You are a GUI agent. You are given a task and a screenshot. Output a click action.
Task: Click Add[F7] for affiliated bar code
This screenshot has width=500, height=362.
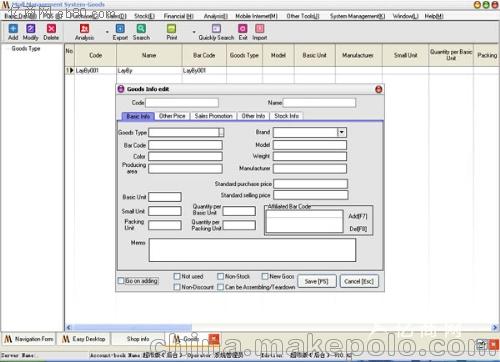click(x=358, y=216)
